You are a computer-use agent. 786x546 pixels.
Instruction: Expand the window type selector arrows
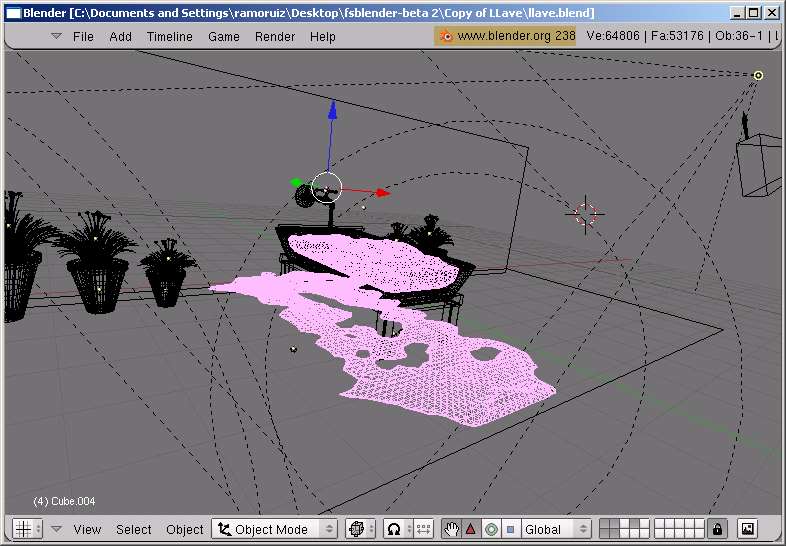click(x=38, y=529)
